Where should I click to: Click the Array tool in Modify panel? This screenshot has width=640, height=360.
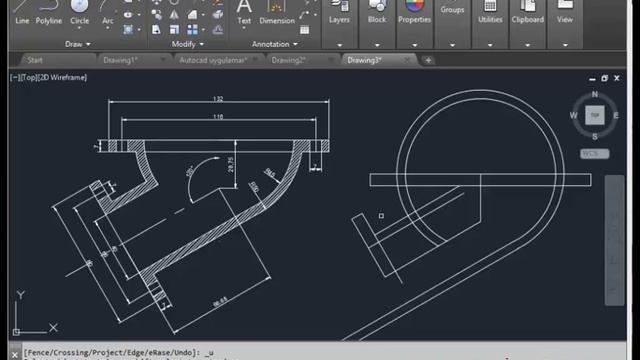point(192,29)
